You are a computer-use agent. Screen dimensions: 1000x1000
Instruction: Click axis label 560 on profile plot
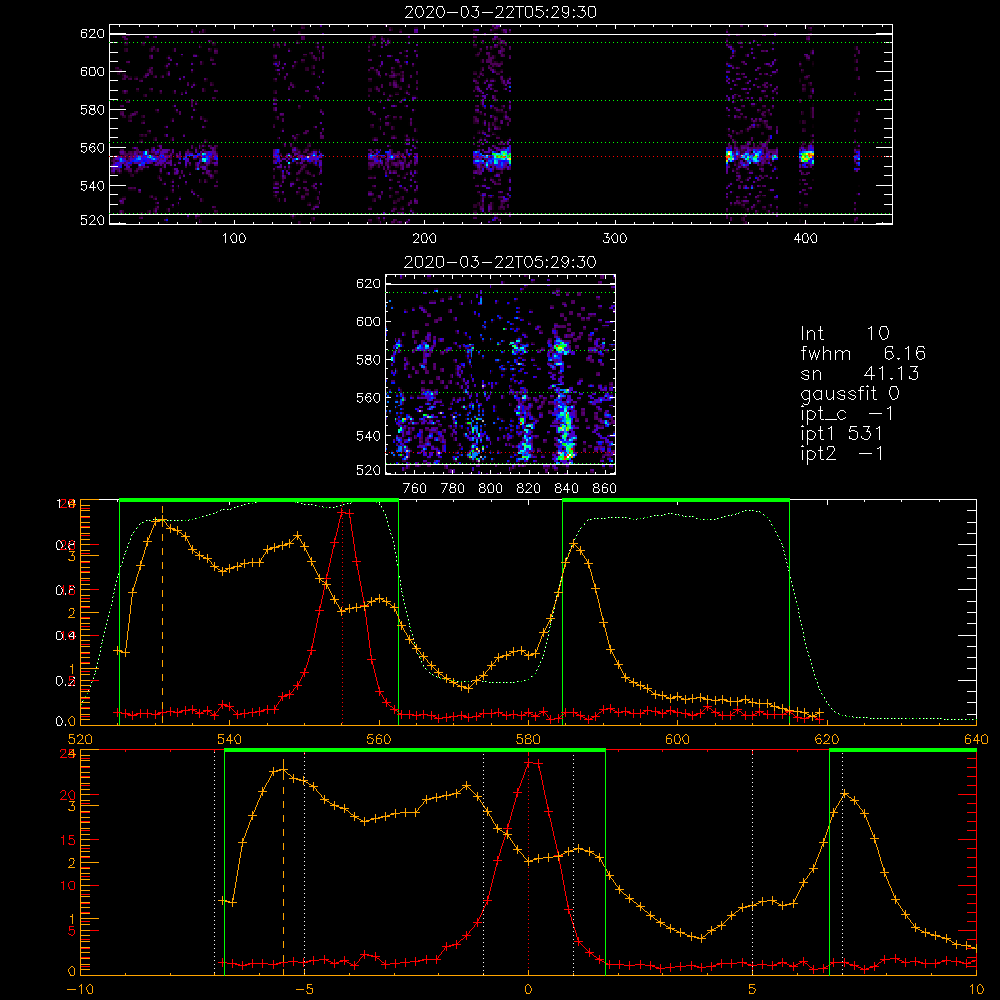tap(379, 739)
